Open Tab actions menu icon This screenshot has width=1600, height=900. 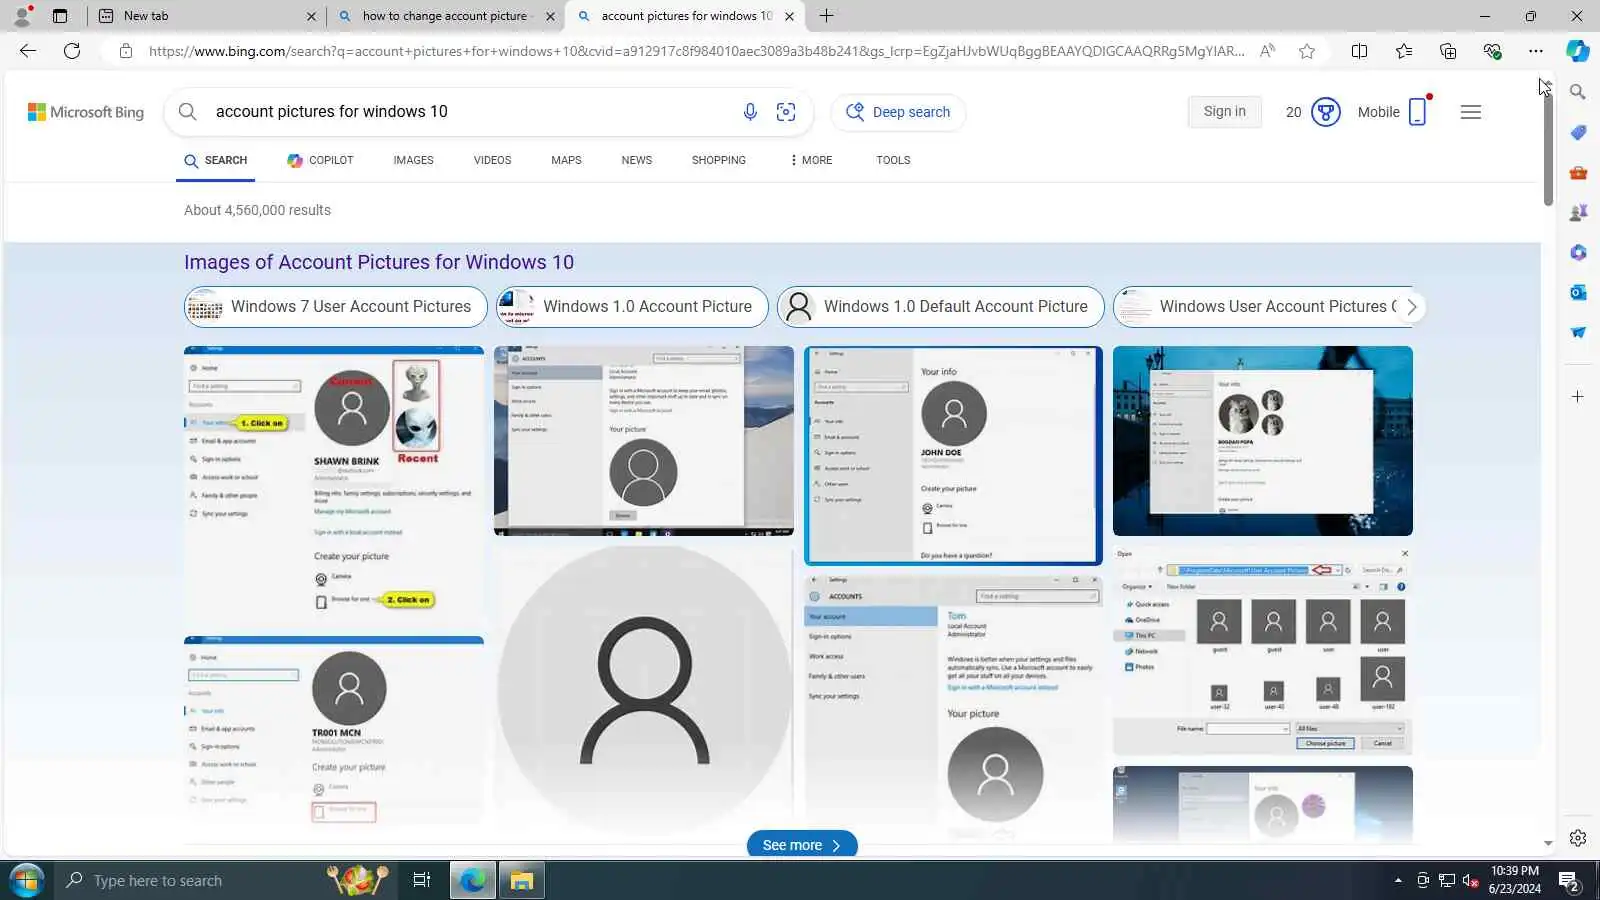(60, 16)
